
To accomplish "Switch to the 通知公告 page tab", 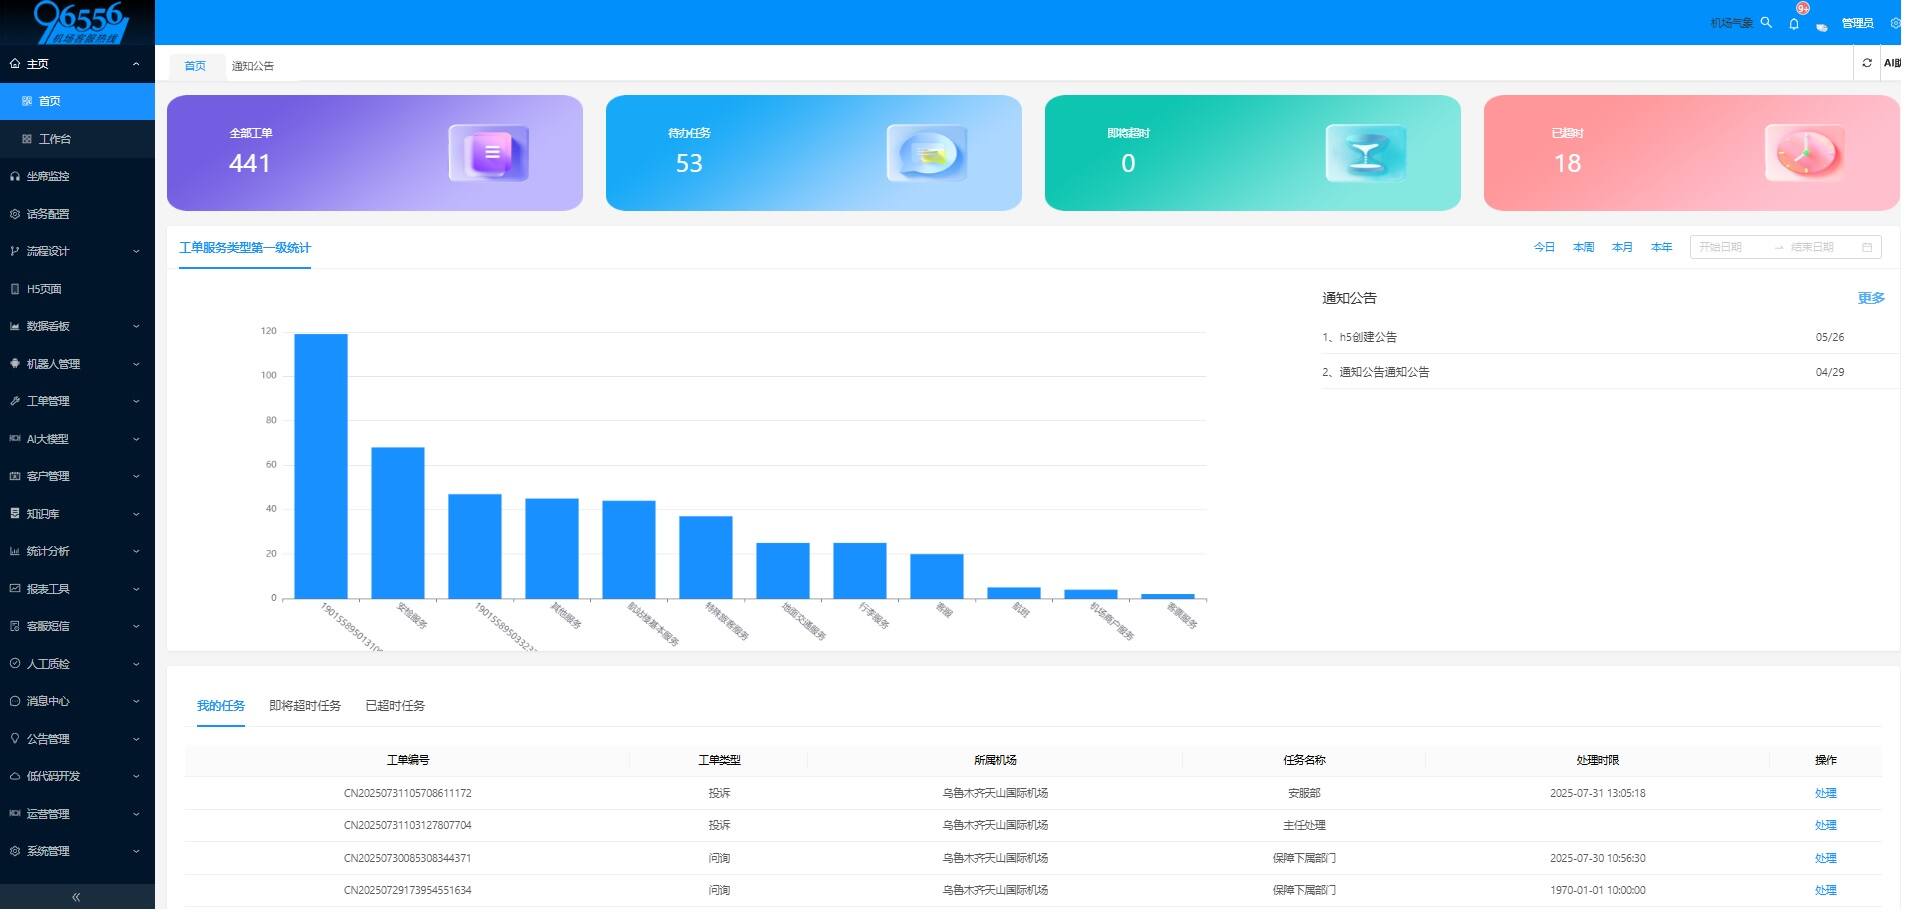I will click(253, 66).
